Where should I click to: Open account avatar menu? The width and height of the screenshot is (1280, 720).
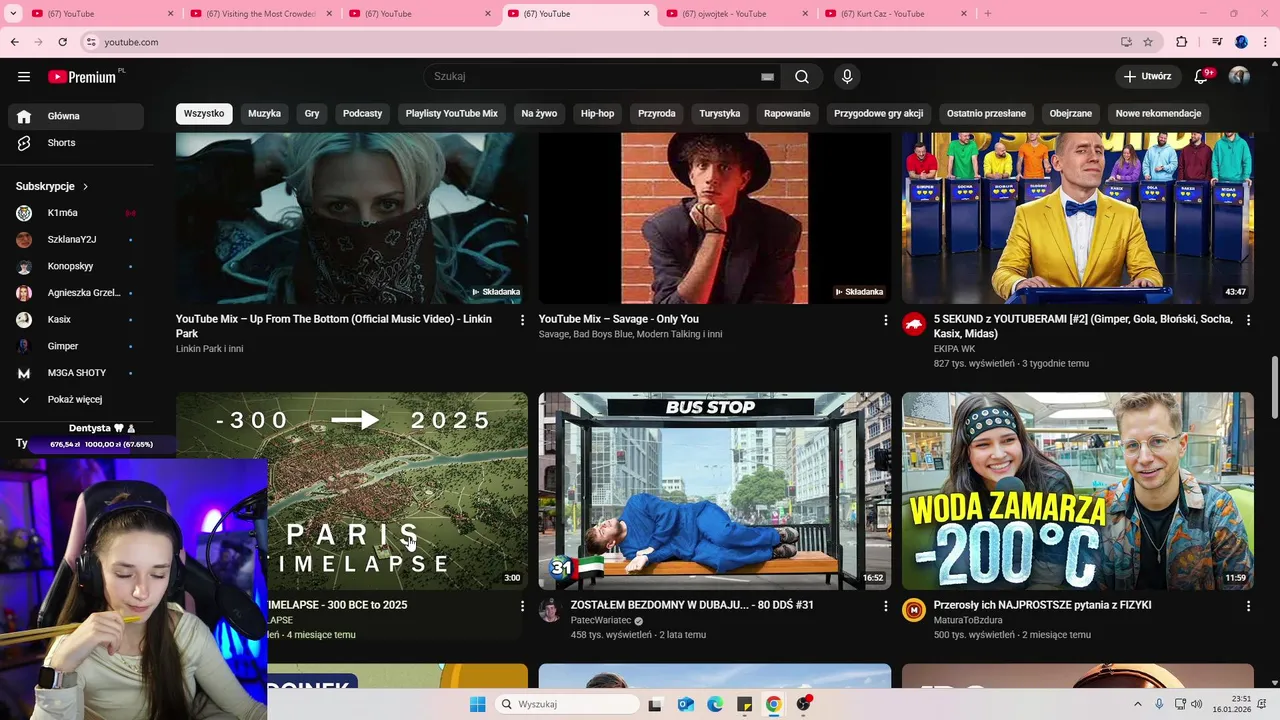1239,77
